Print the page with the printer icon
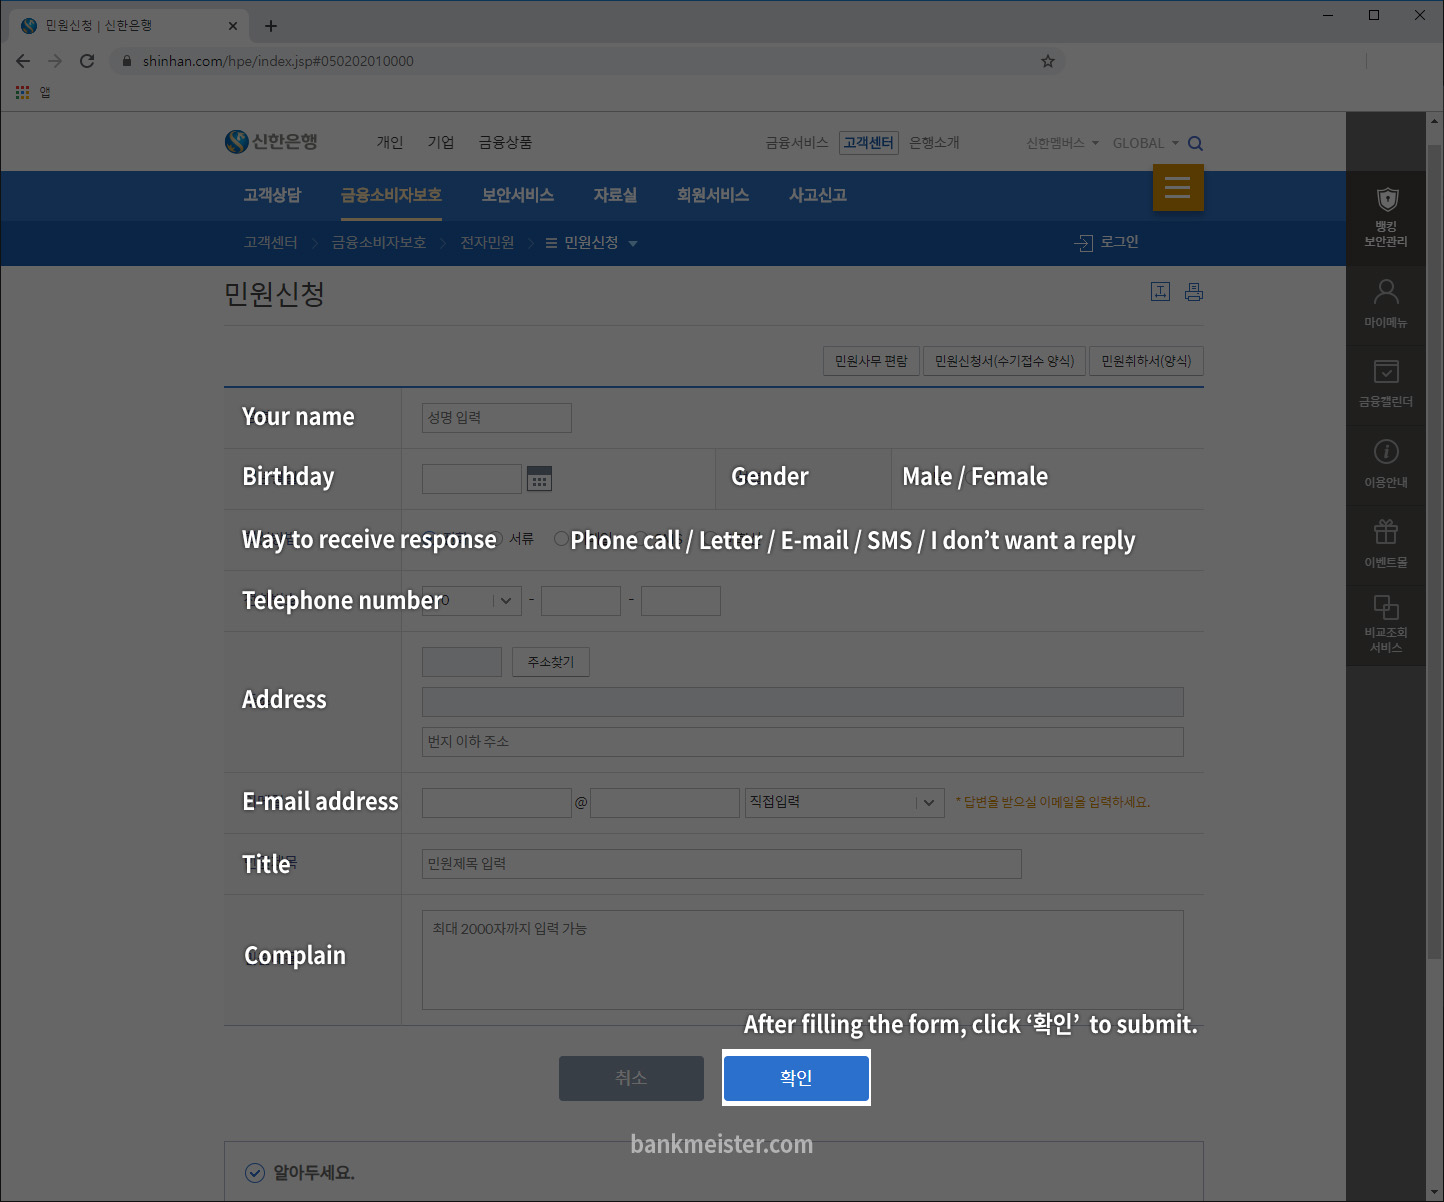The height and width of the screenshot is (1202, 1444). tap(1194, 292)
